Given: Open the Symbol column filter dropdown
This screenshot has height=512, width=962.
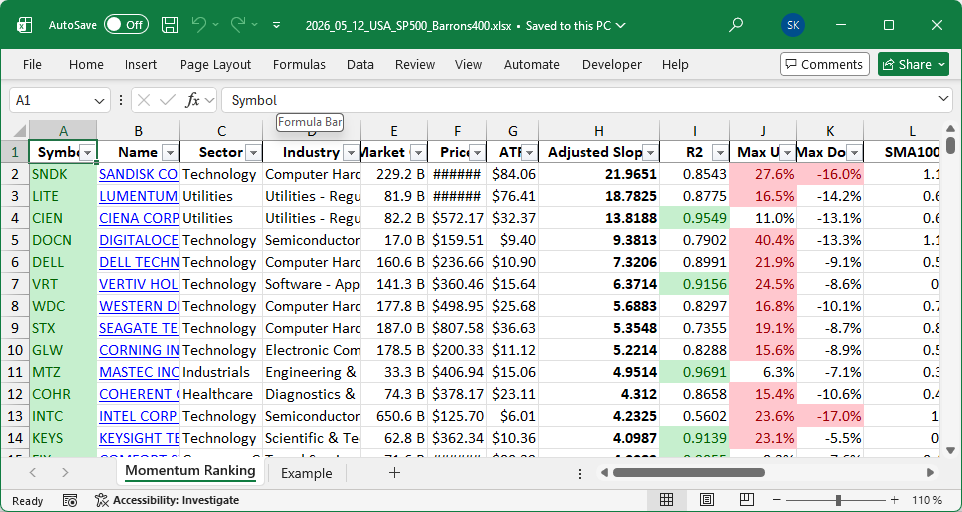Looking at the screenshot, I should coord(88,153).
